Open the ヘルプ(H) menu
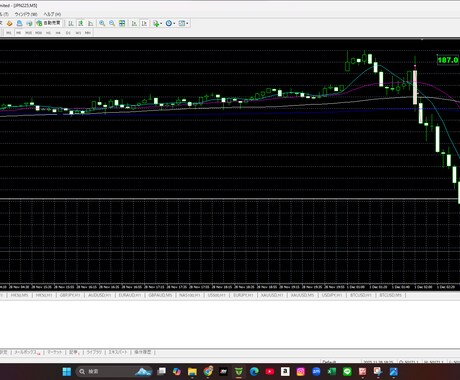Viewport: 460px width, 380px height. point(52,14)
